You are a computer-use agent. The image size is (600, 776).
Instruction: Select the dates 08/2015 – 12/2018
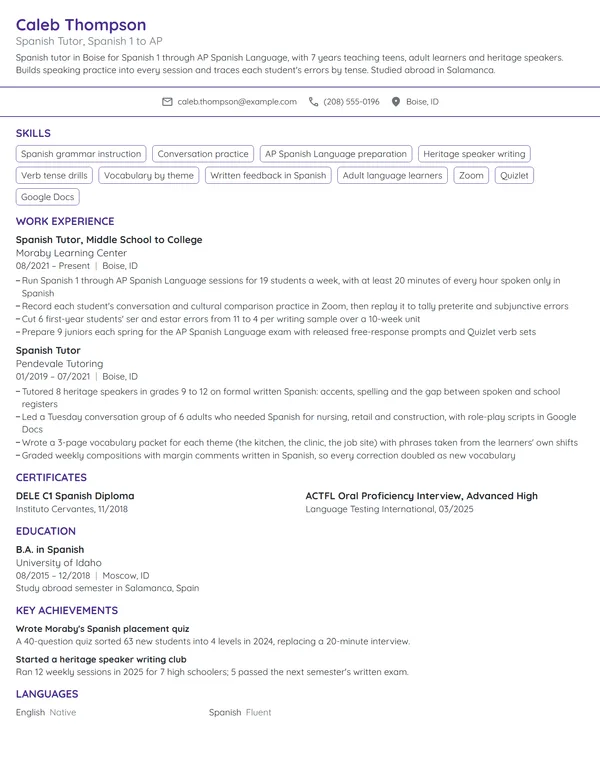(x=53, y=576)
